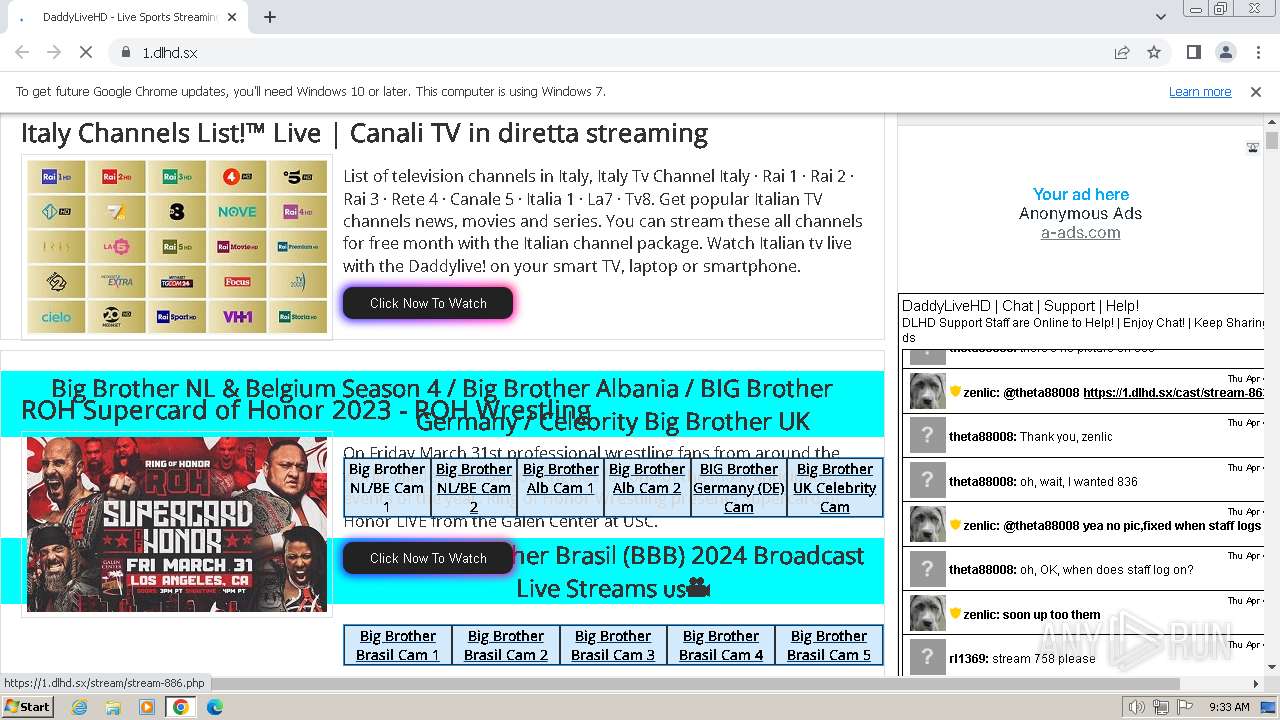
Task: Launch Microsoft Edge from taskbar
Action: click(x=215, y=707)
